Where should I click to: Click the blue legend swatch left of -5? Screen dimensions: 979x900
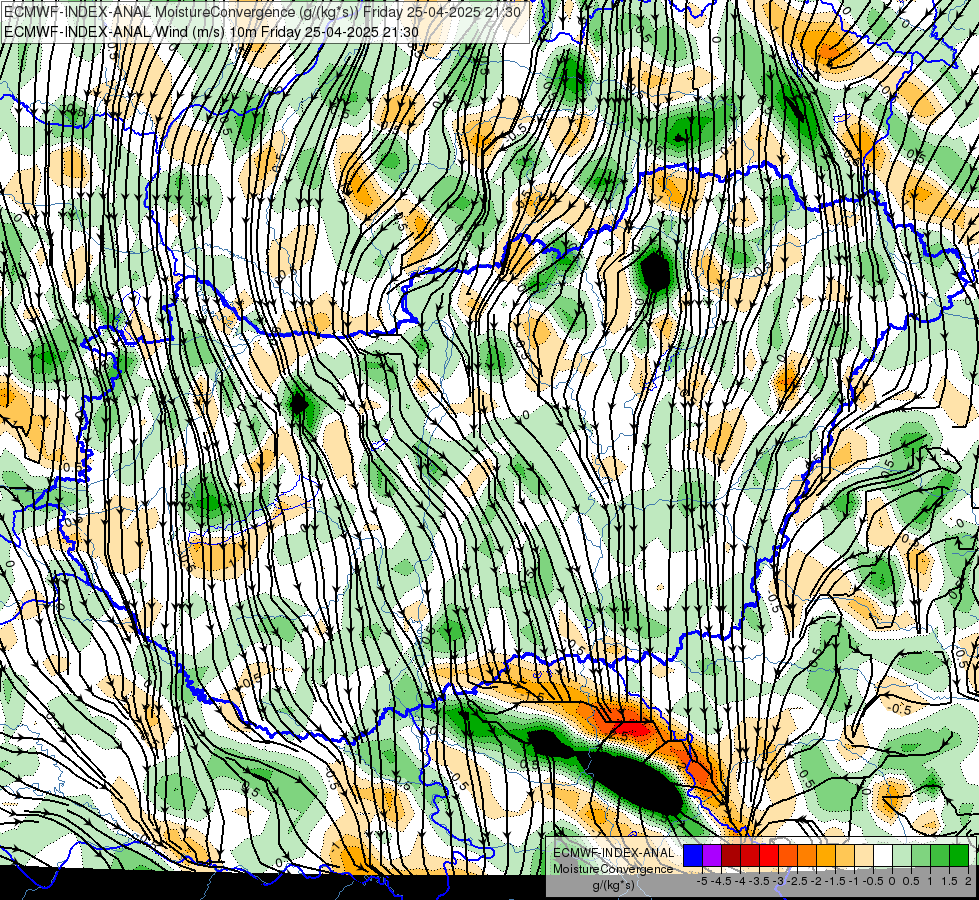(693, 856)
